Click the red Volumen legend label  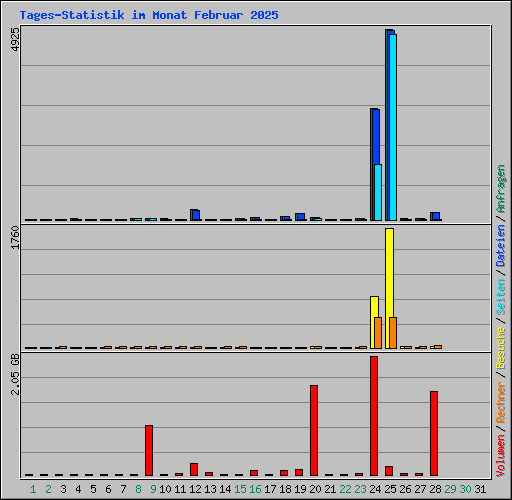coord(501,456)
